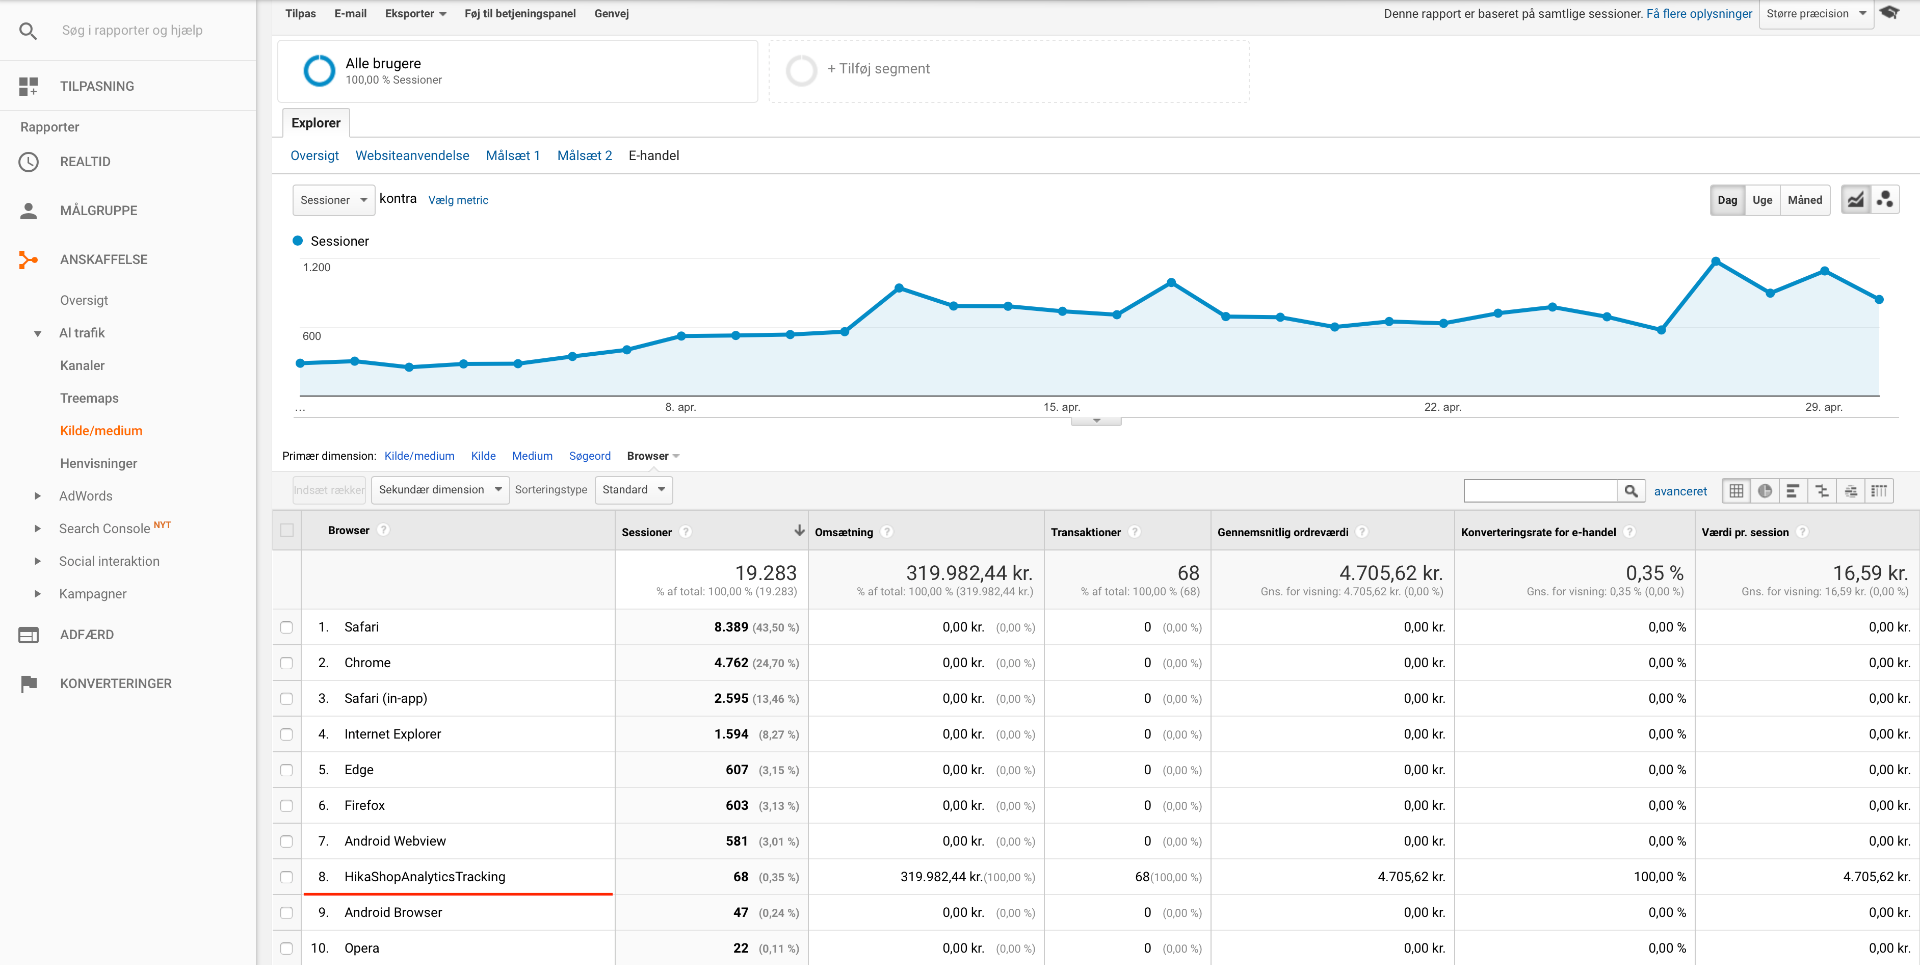
Task: Toggle the select-all checkbox in table header
Action: pos(287,531)
